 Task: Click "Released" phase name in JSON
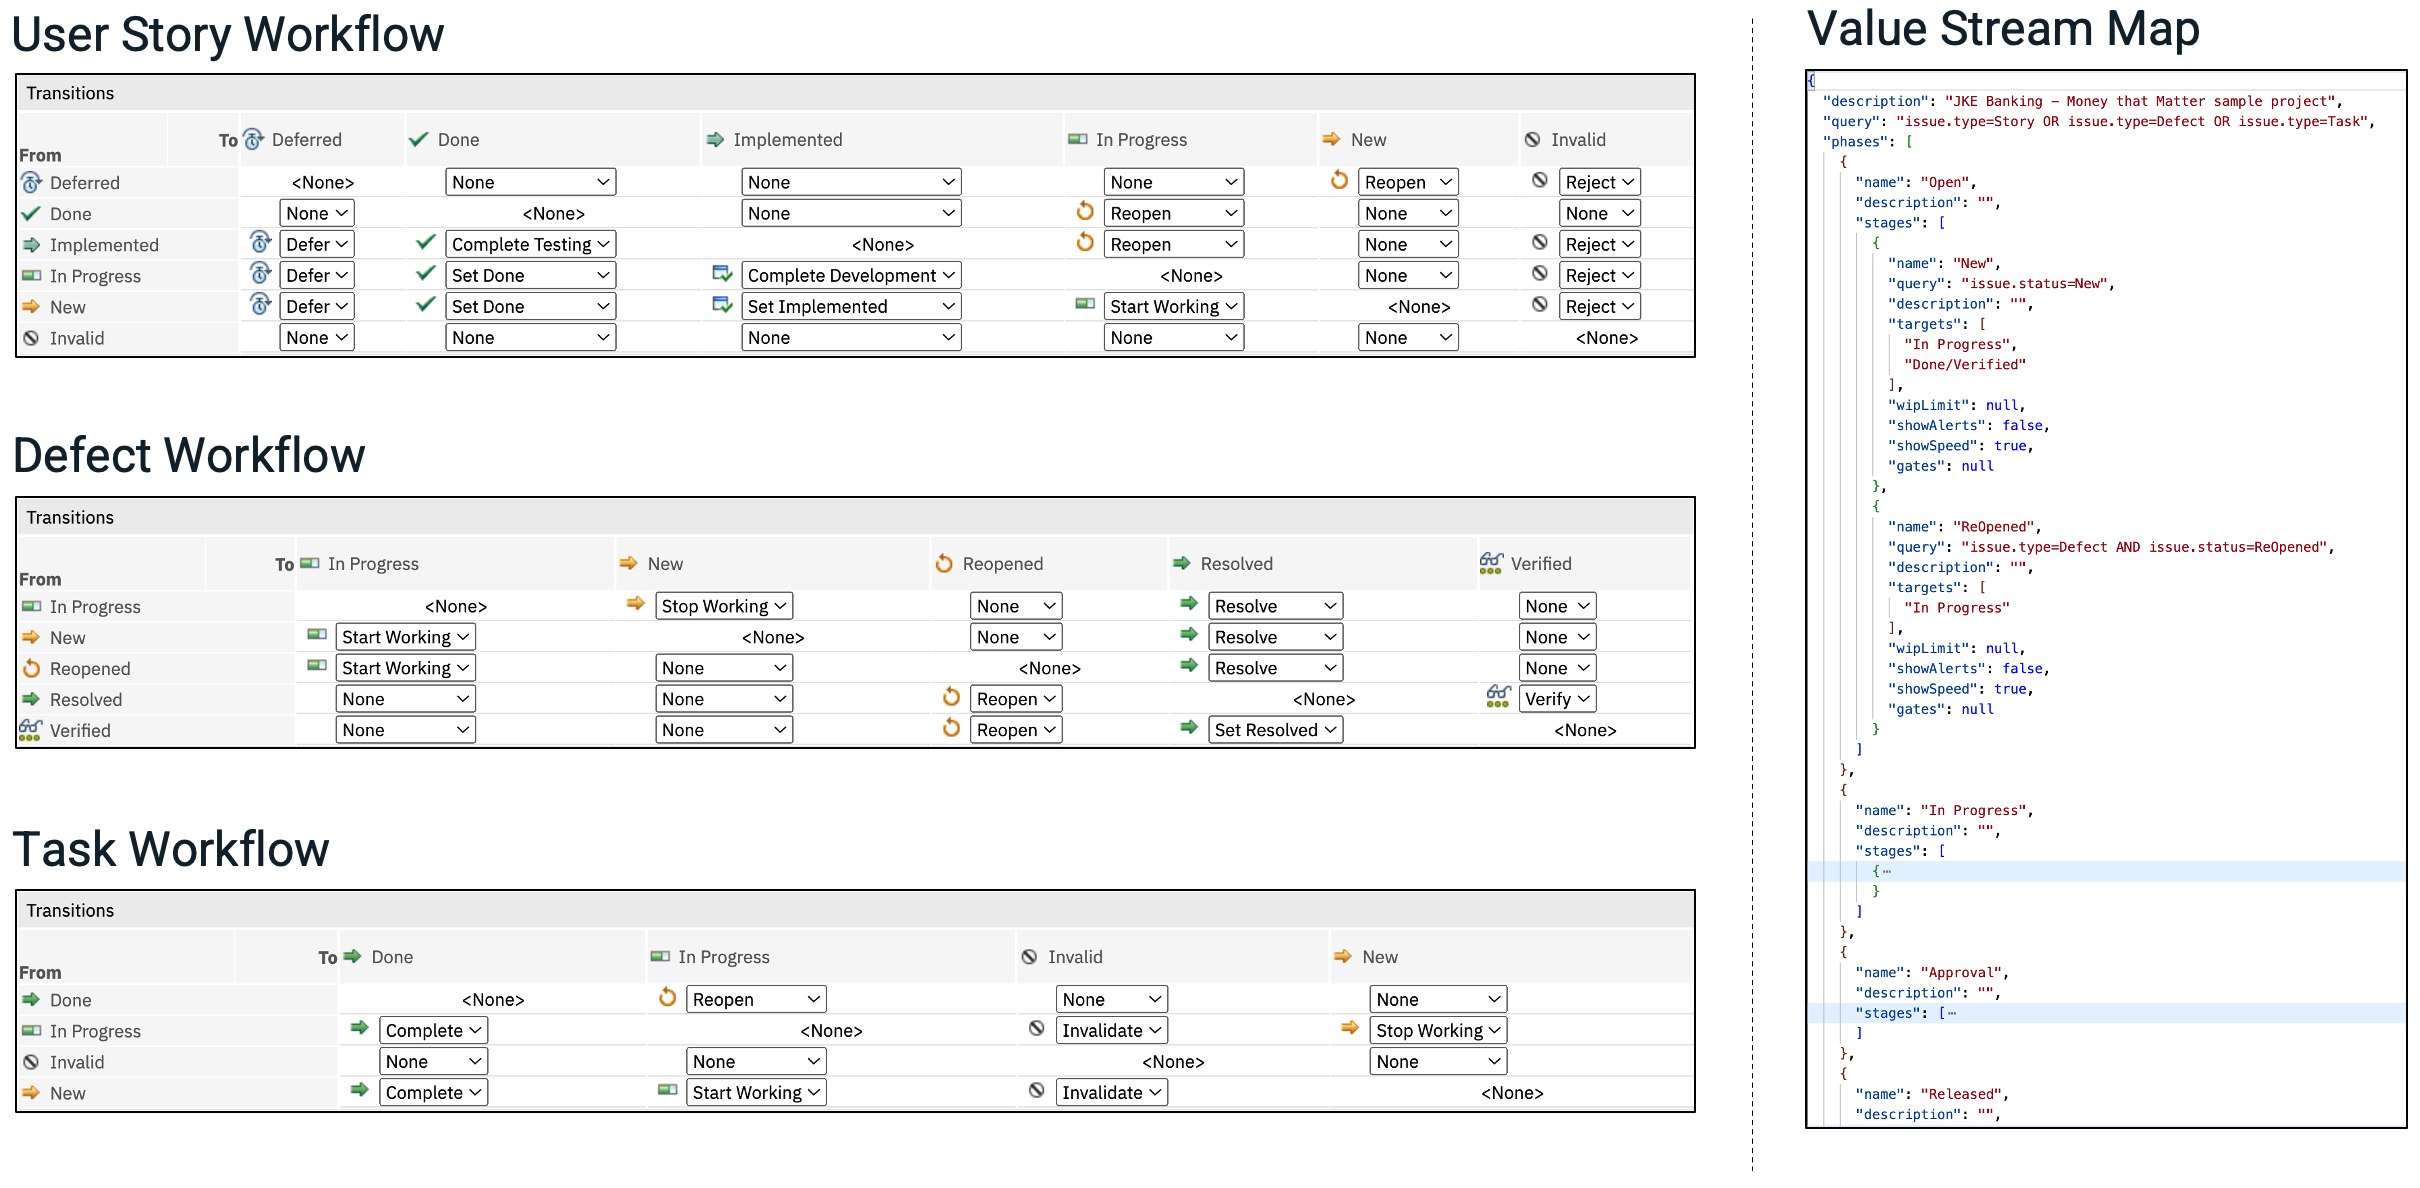tap(1961, 1093)
